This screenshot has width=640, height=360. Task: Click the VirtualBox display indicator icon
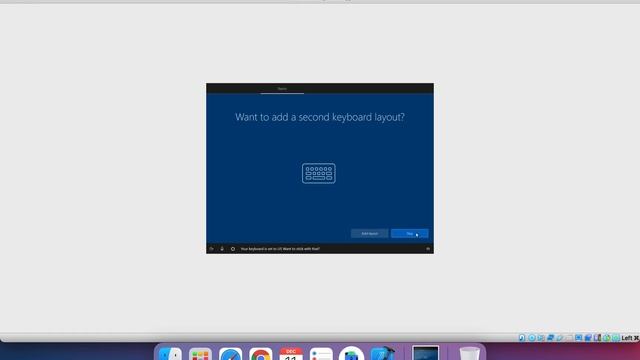(578, 338)
